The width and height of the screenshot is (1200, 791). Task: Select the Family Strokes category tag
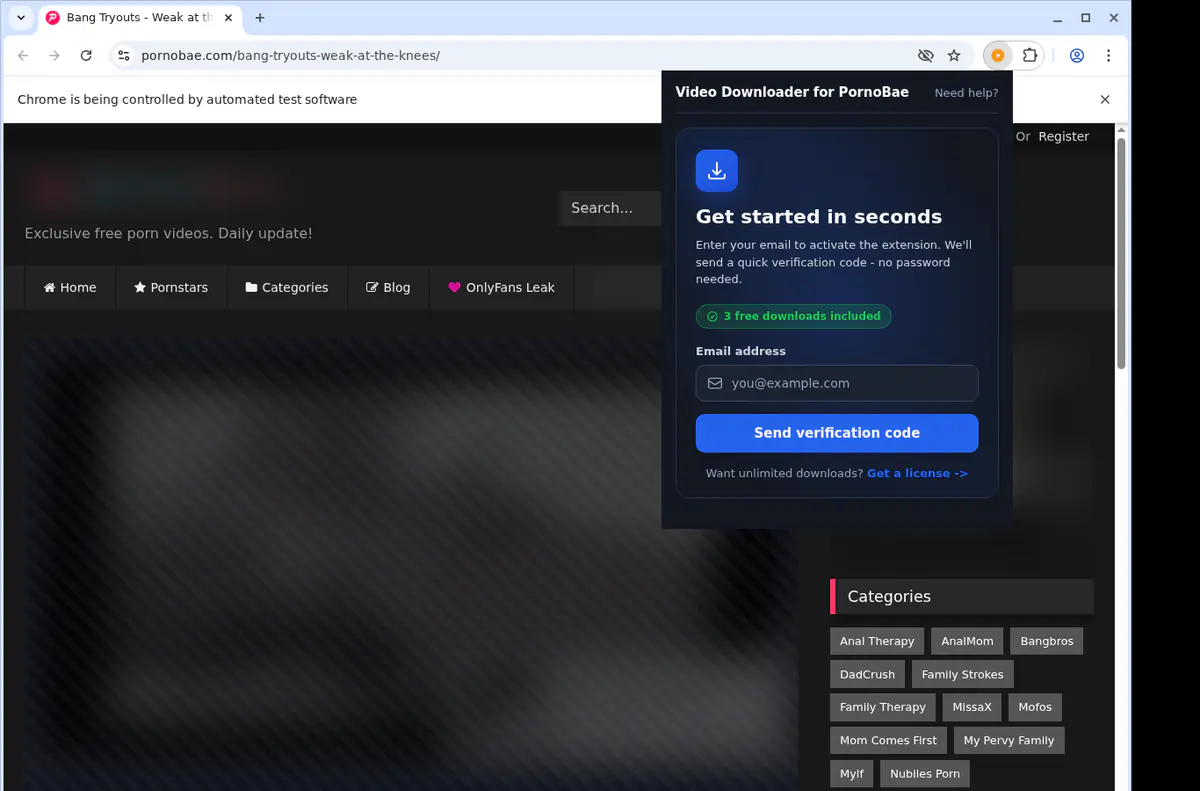click(962, 674)
